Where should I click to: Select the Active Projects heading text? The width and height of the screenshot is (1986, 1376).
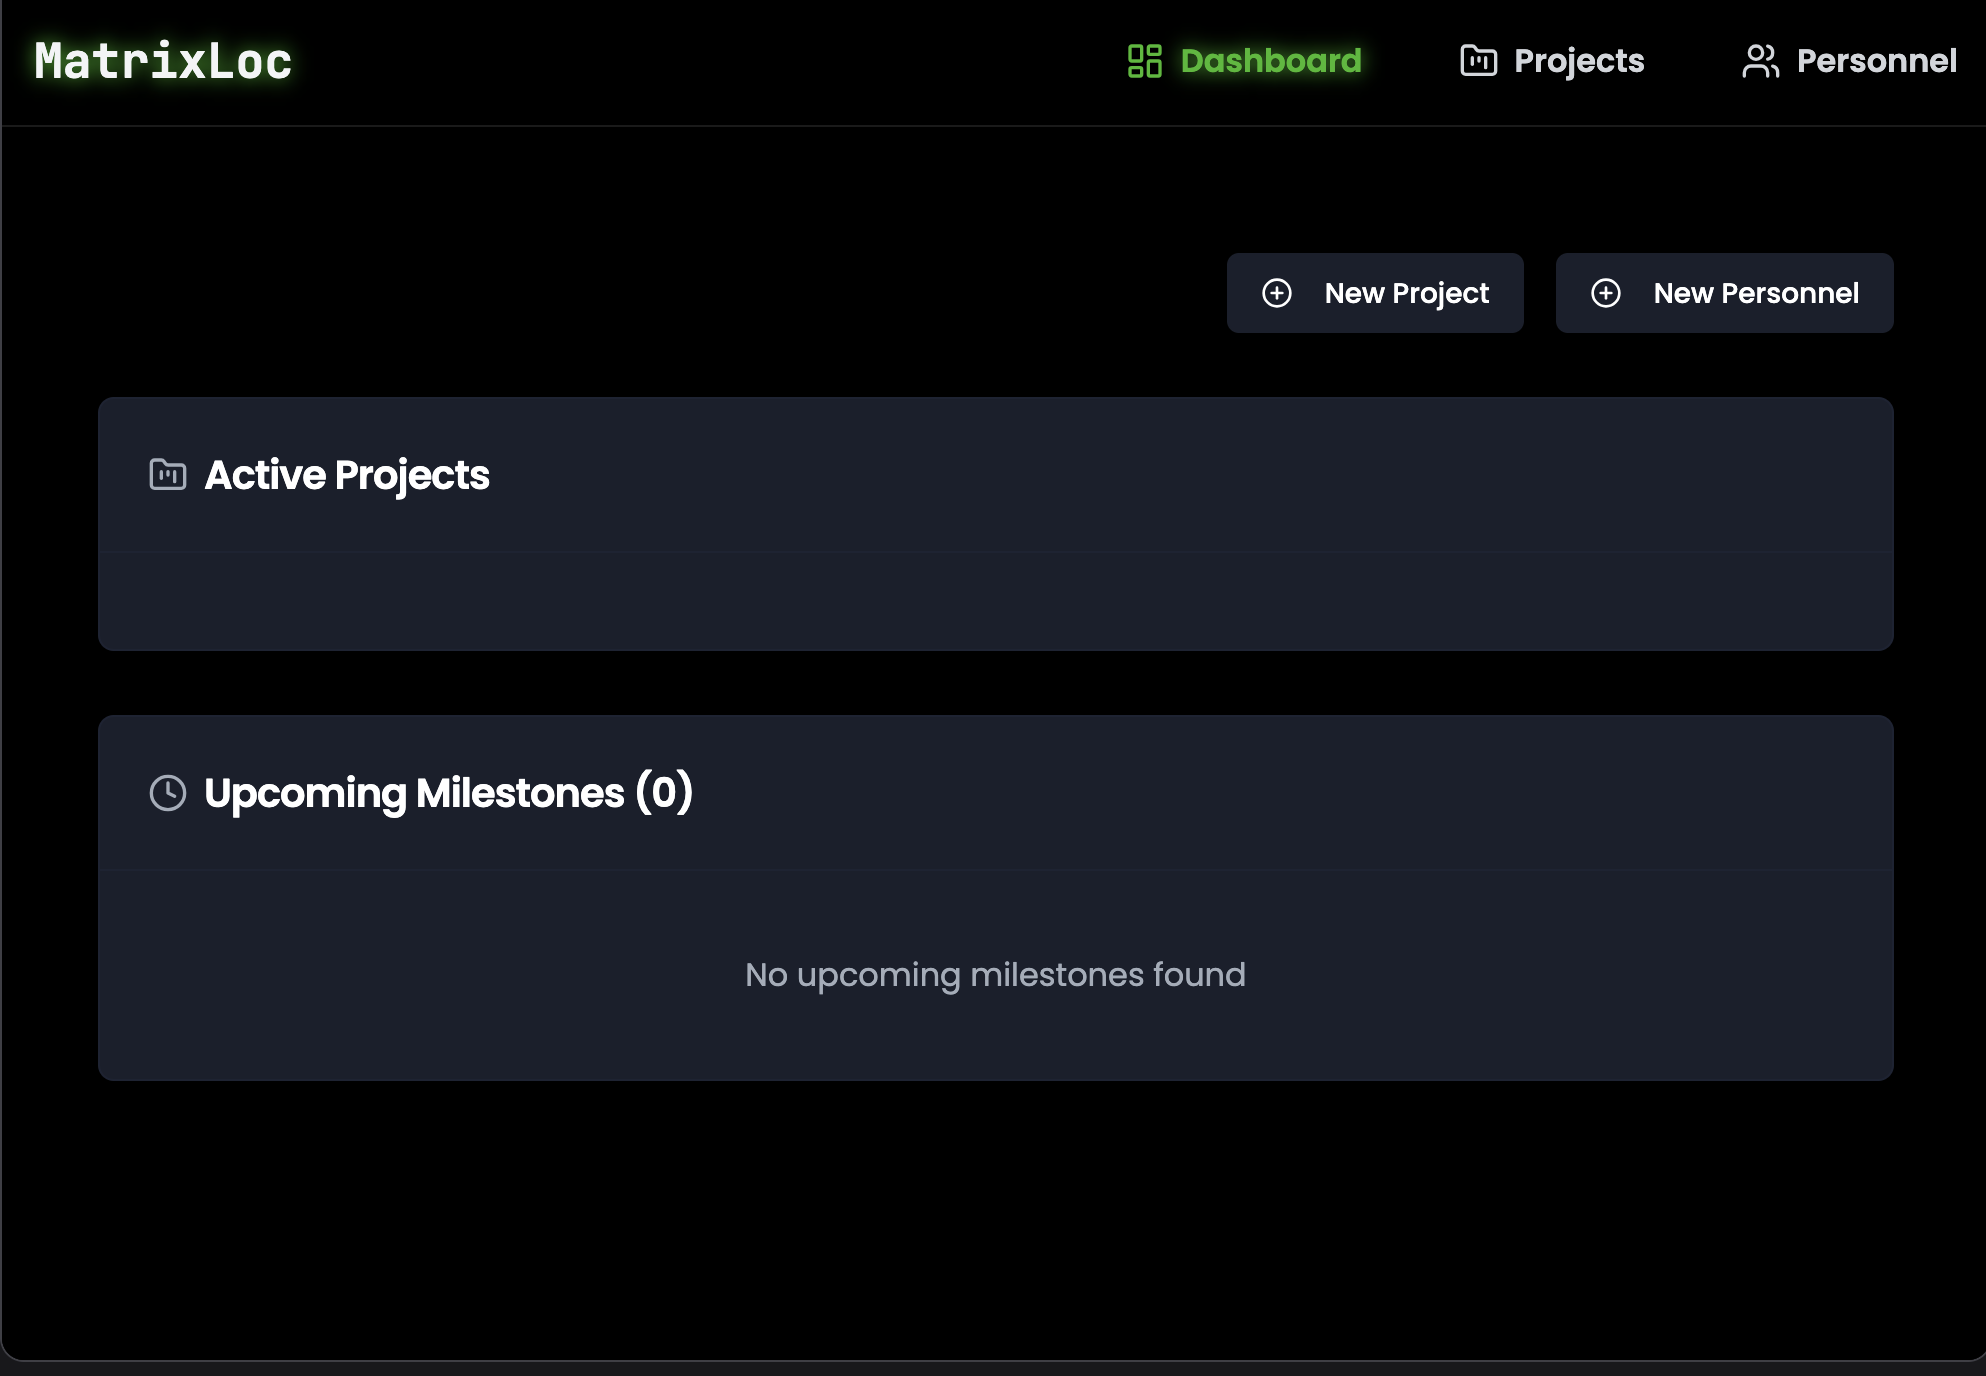347,475
